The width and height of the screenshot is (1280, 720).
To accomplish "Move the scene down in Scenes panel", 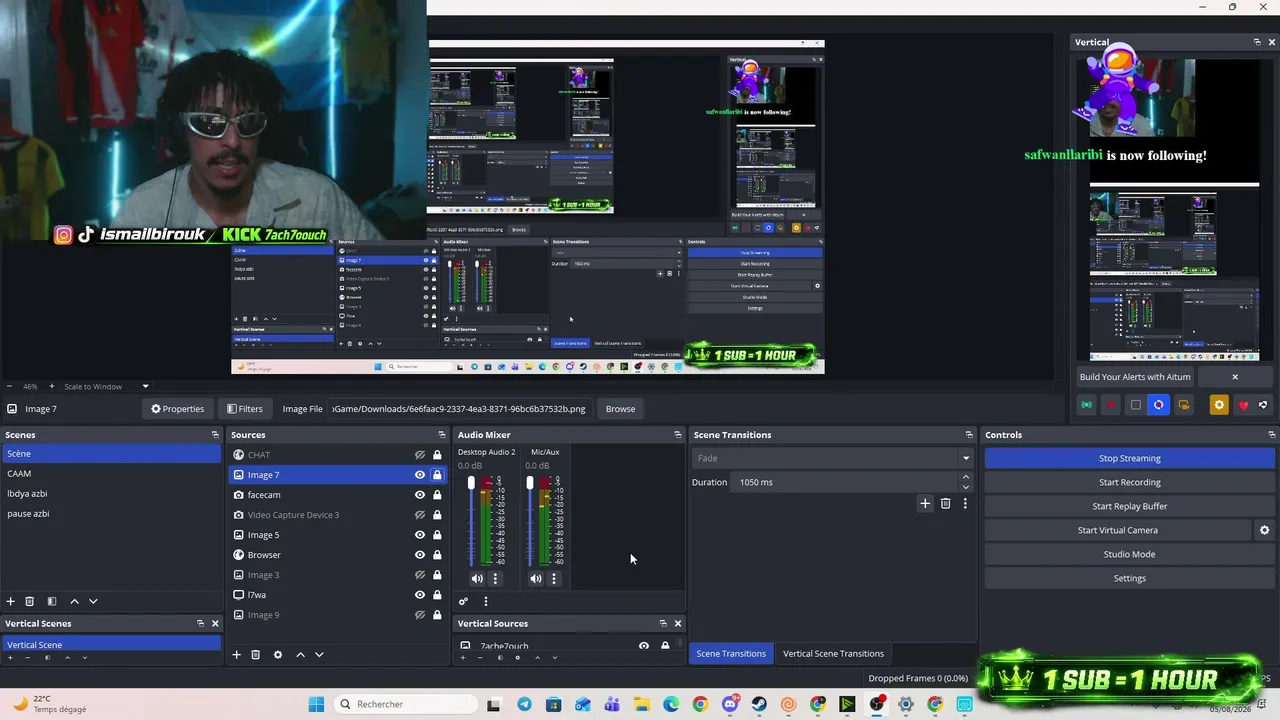I will coord(93,601).
